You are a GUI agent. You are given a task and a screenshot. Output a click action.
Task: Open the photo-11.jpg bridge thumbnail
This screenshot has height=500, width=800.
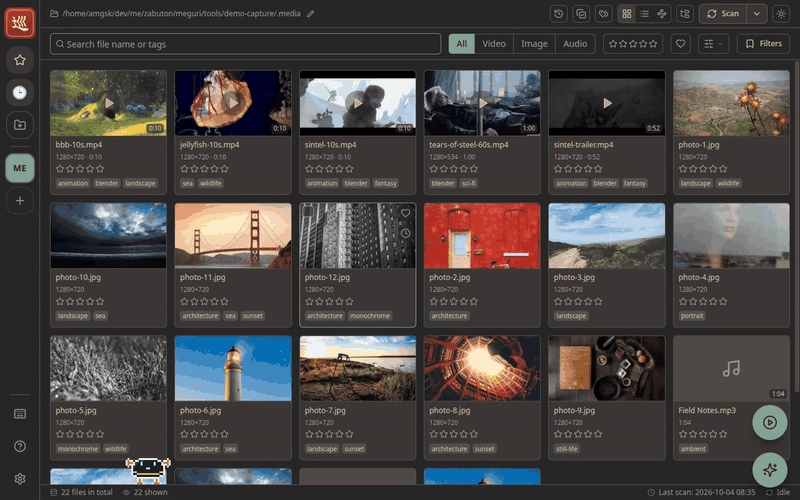coord(233,236)
